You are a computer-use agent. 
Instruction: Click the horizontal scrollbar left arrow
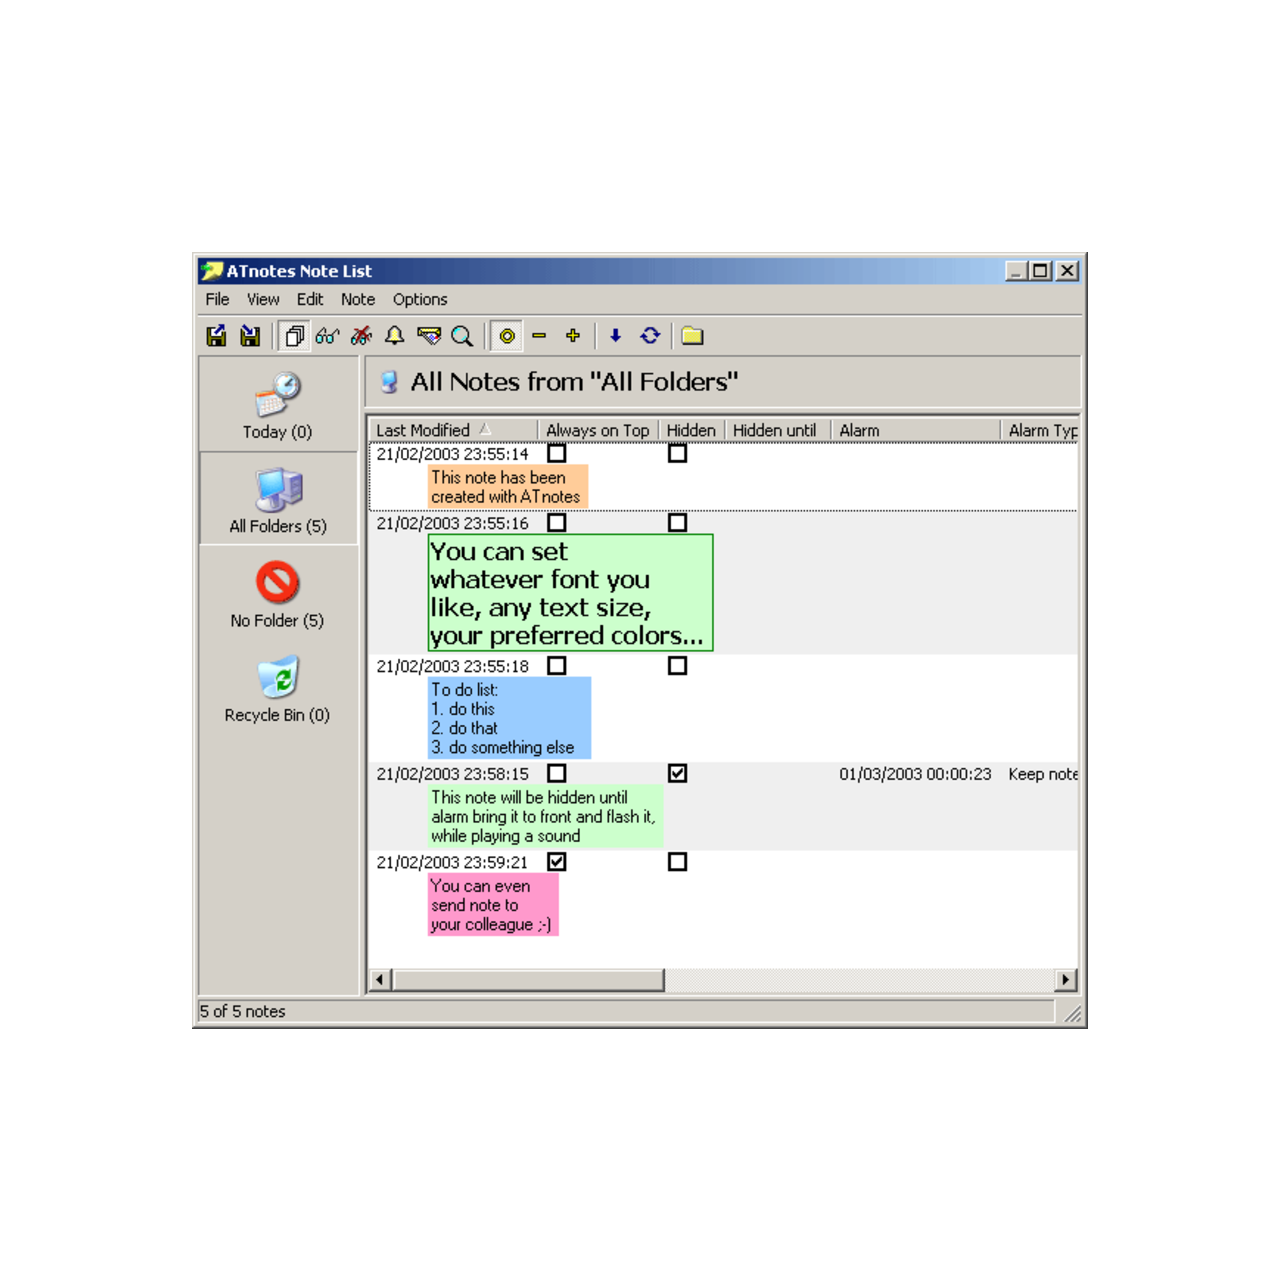pos(380,980)
